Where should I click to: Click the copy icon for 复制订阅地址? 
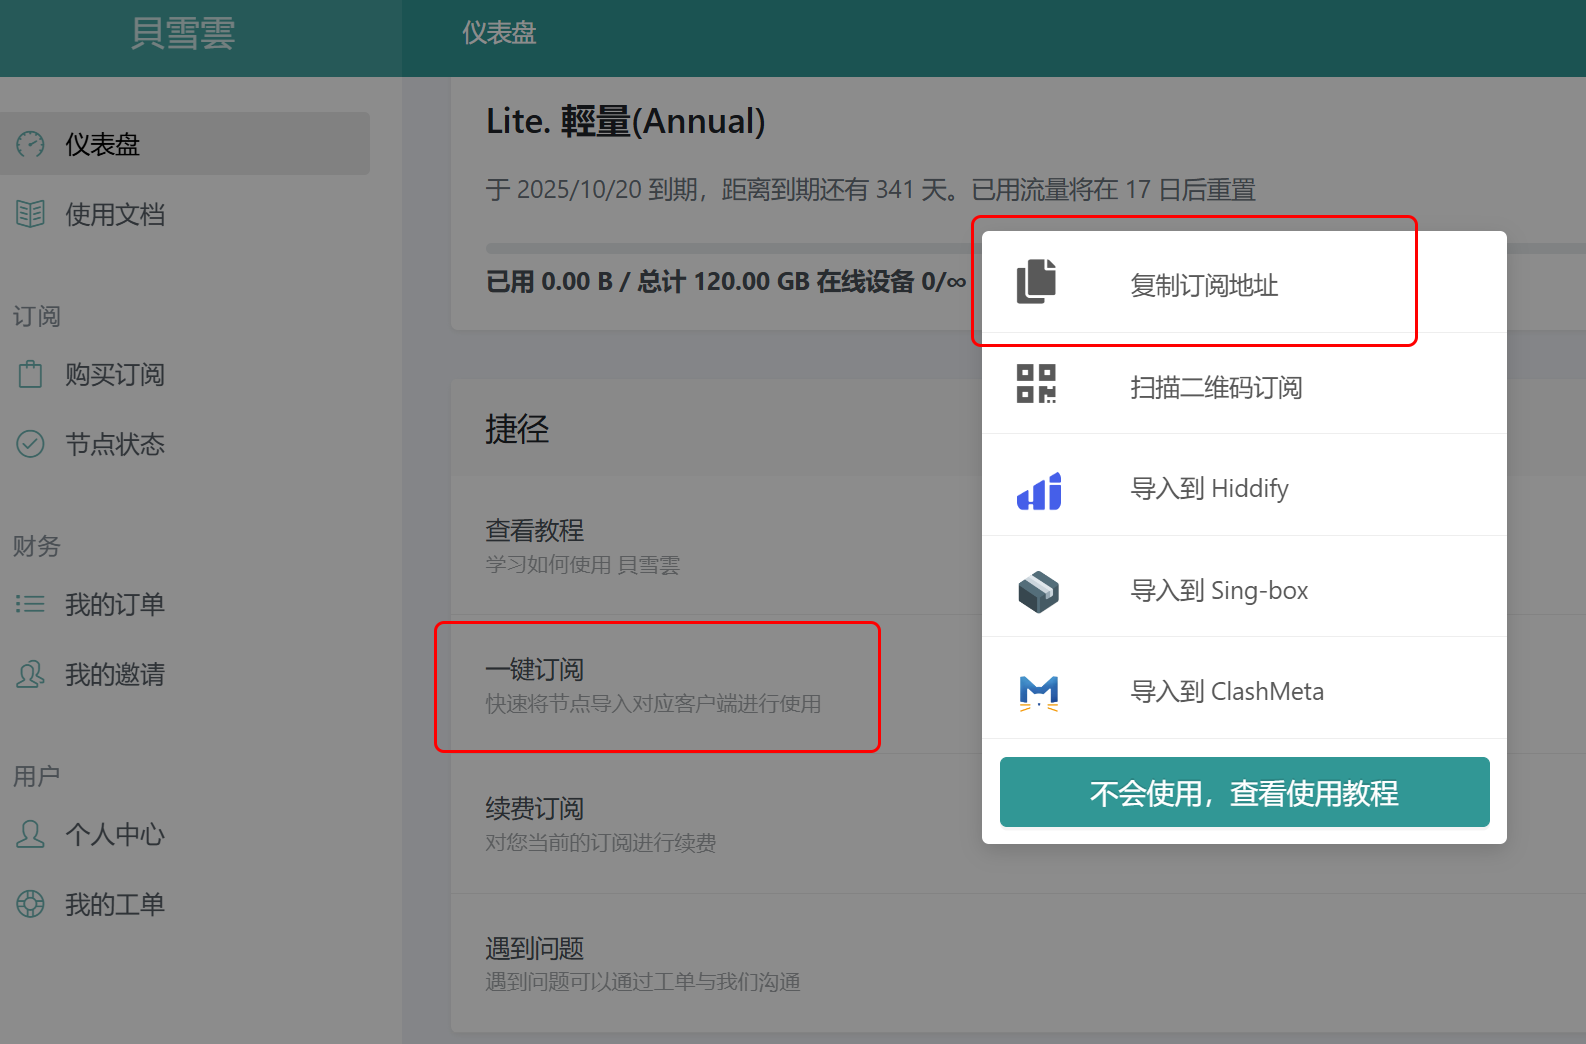click(1037, 282)
